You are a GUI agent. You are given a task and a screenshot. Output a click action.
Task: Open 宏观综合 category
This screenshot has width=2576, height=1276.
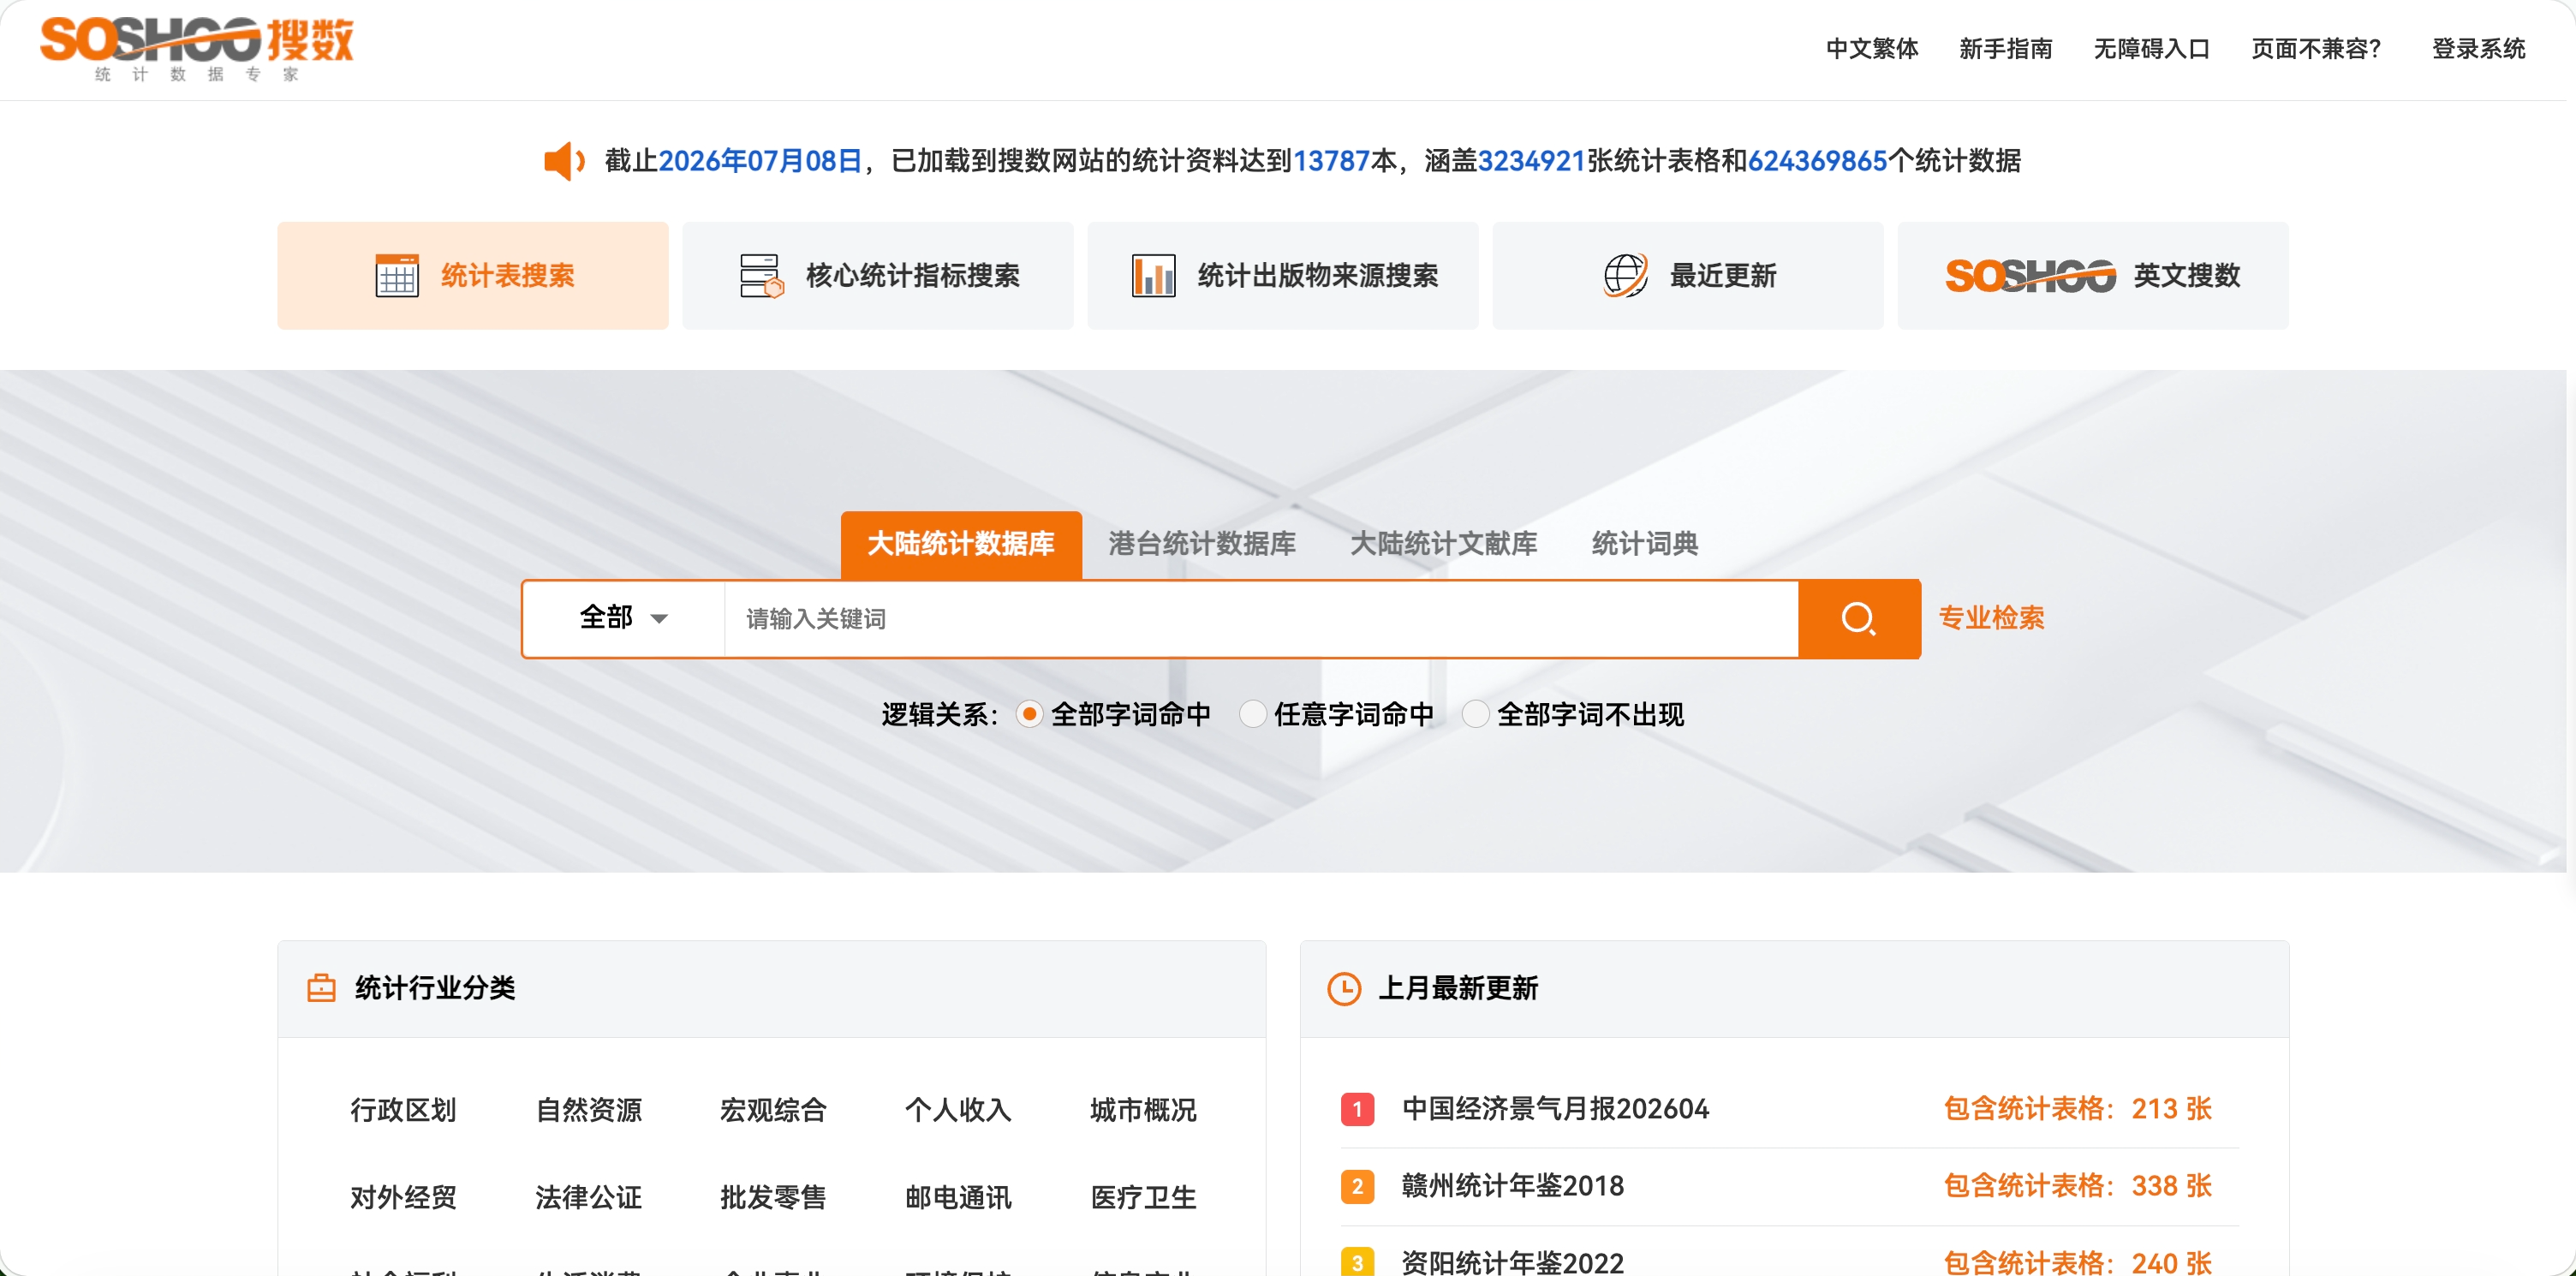[773, 1110]
